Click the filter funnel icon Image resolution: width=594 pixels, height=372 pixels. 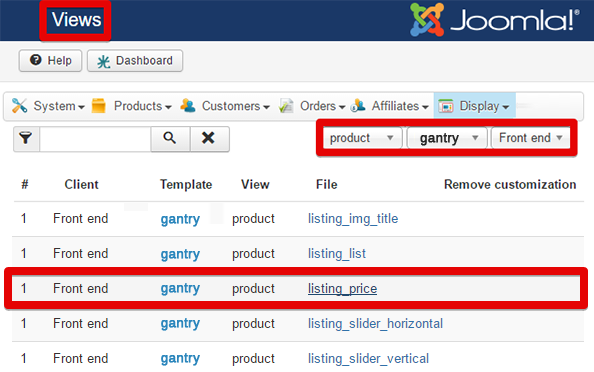[x=26, y=138]
